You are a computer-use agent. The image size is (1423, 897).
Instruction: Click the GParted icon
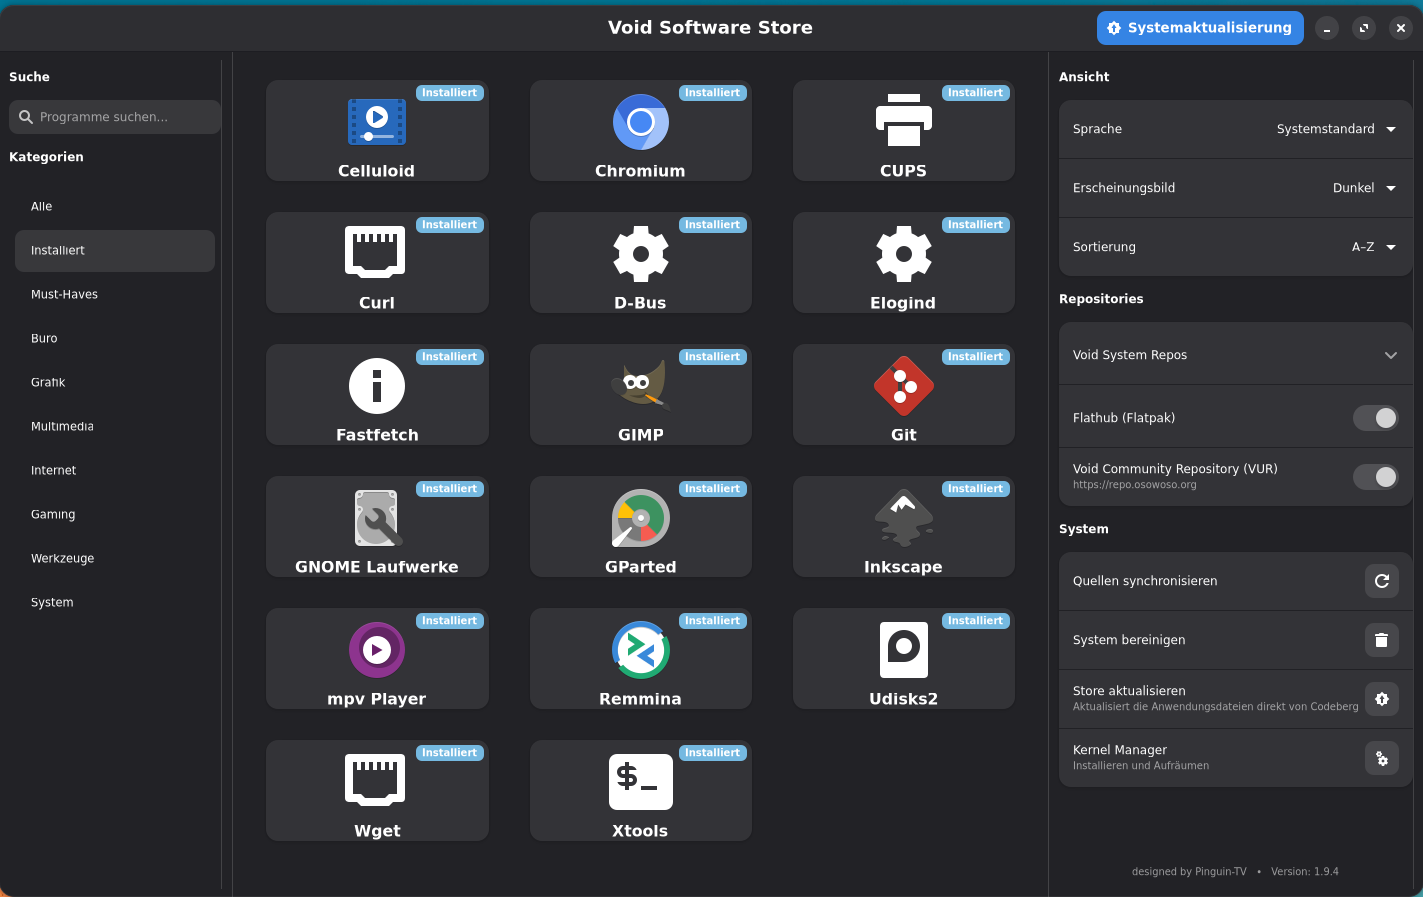tap(640, 518)
